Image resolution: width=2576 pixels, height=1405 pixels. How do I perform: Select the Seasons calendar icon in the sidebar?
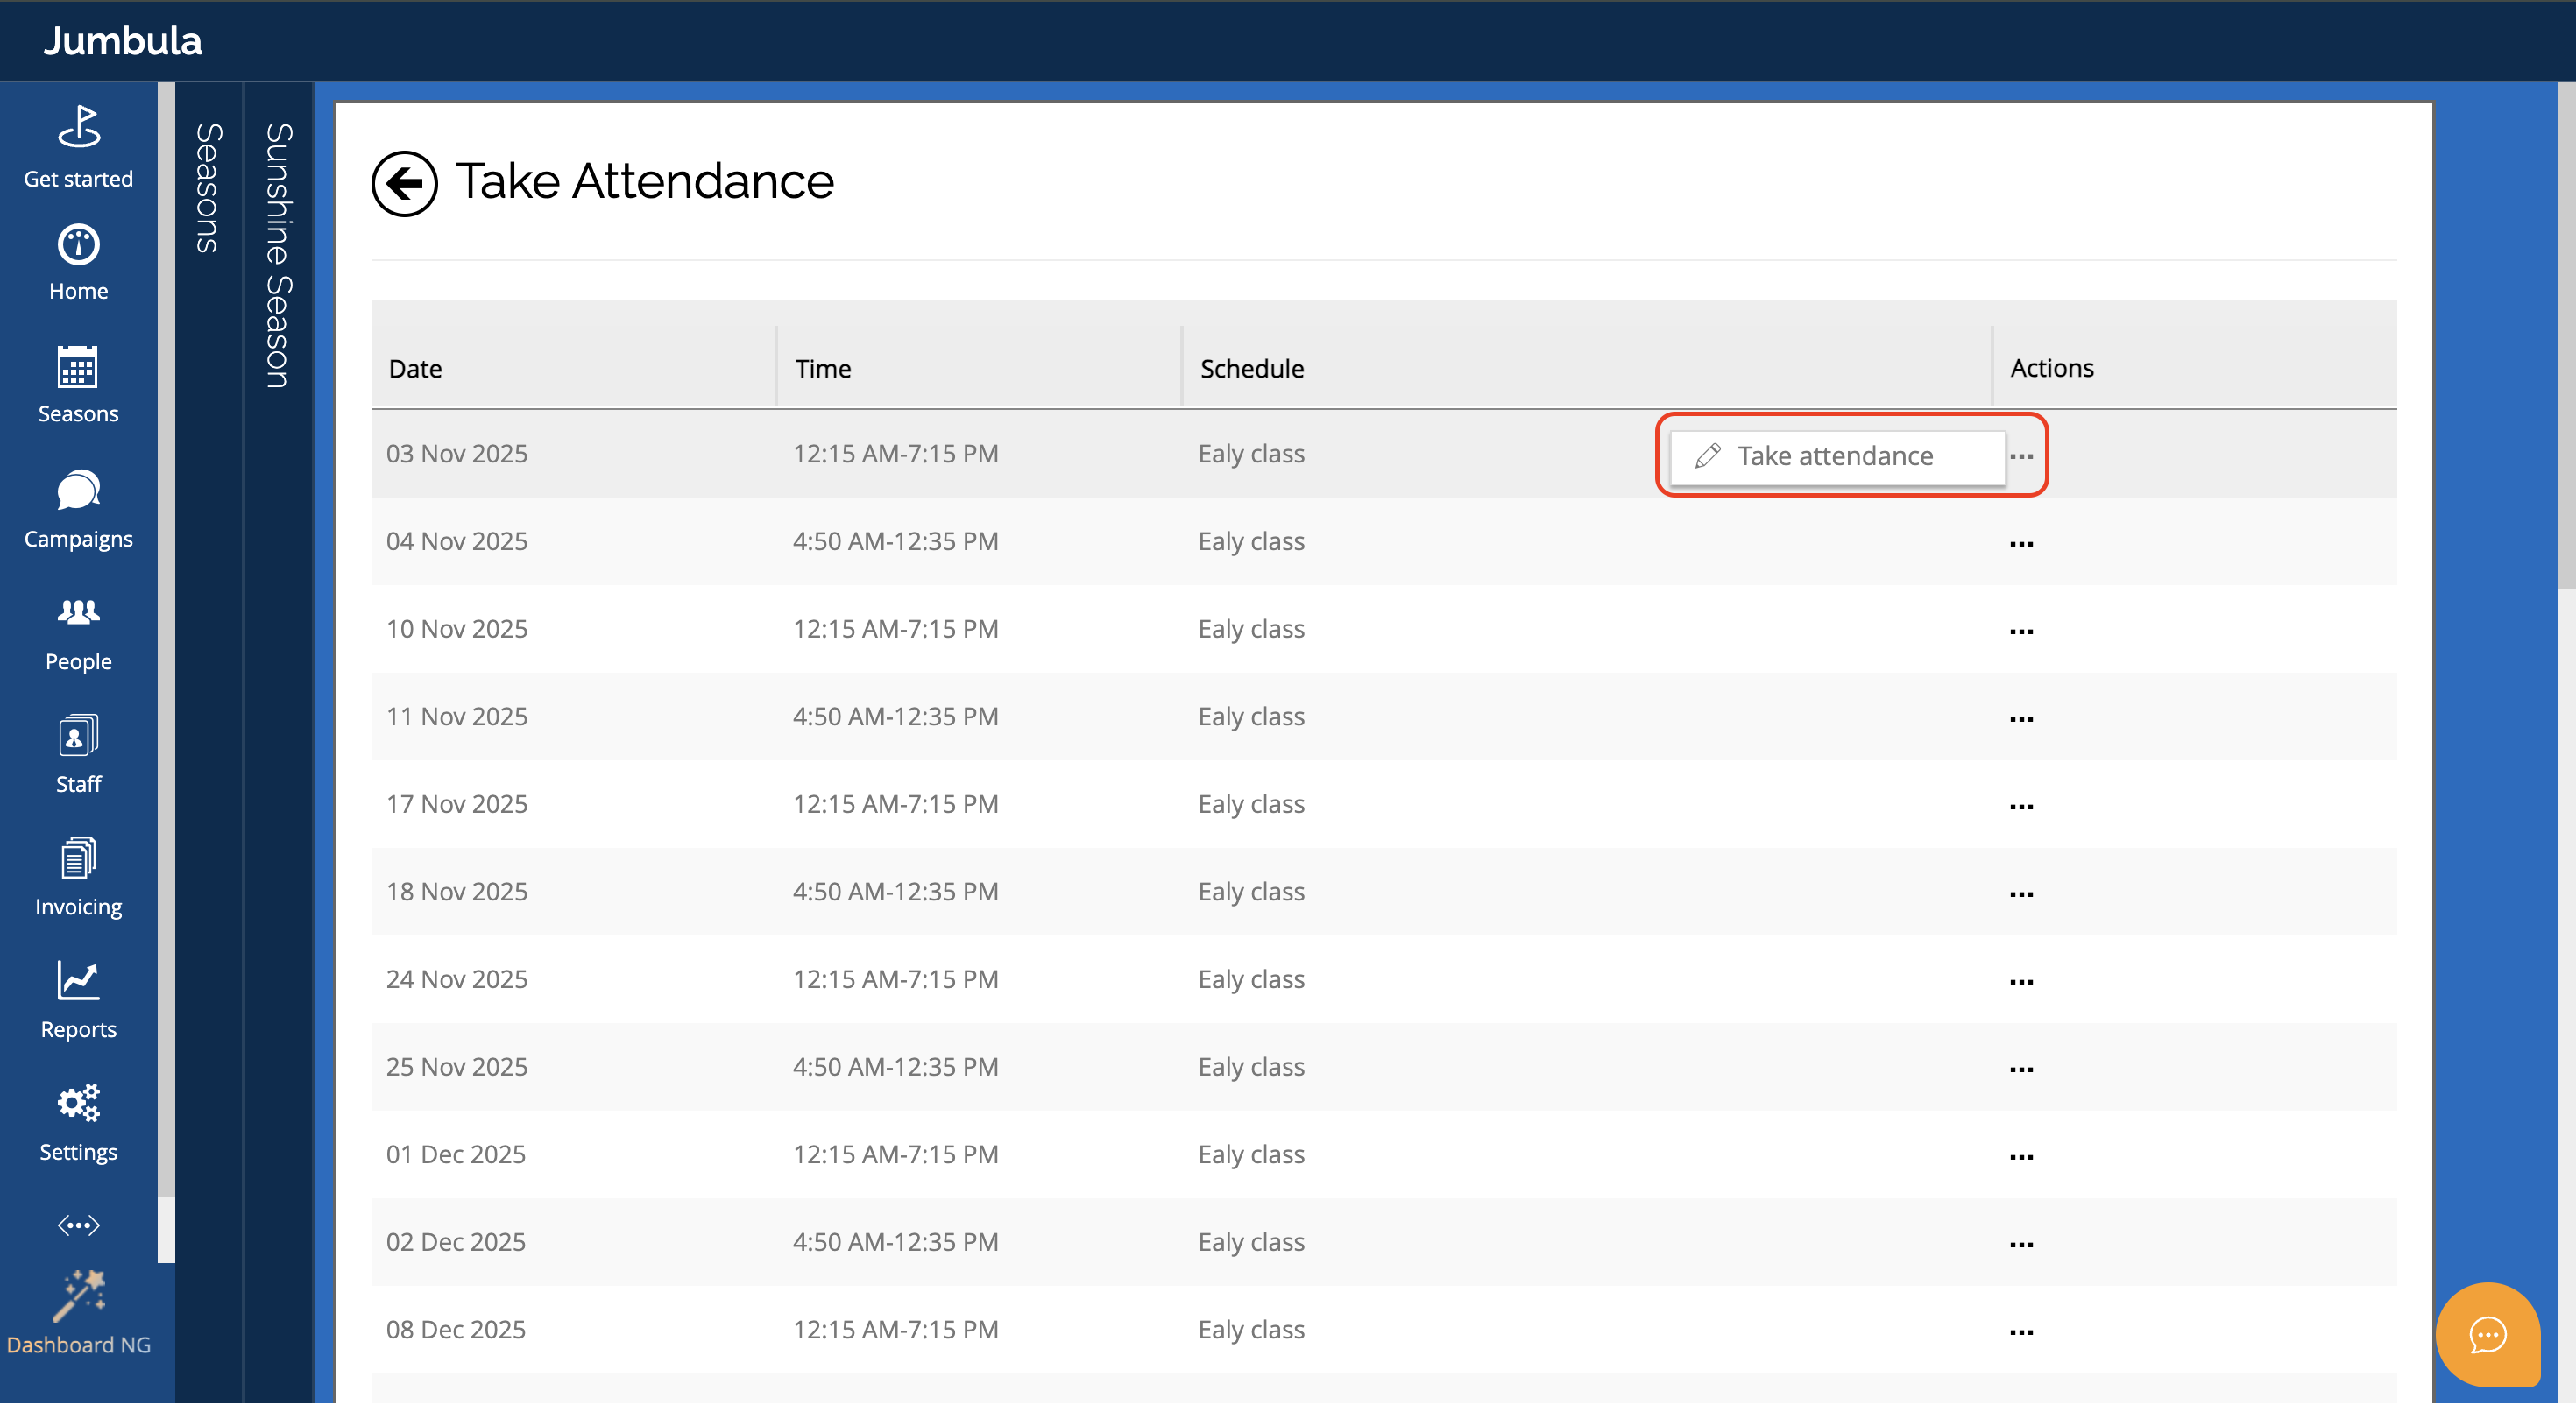tap(78, 369)
